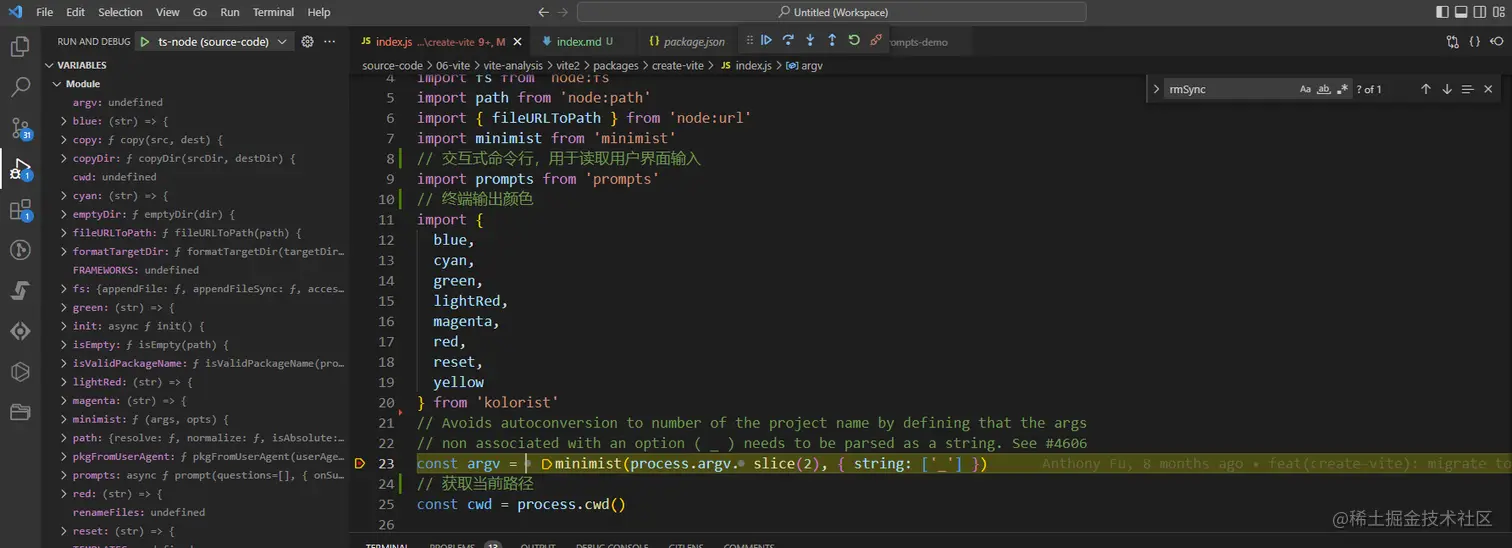The image size is (1512, 548).
Task: Close the index.js editor tab
Action: [517, 42]
